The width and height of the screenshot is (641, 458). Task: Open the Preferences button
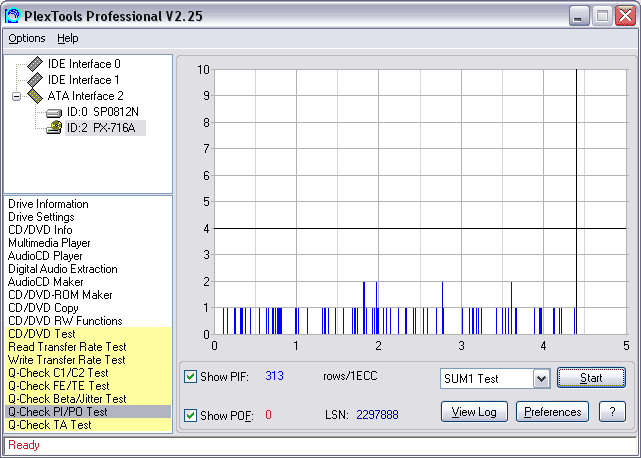click(x=552, y=412)
